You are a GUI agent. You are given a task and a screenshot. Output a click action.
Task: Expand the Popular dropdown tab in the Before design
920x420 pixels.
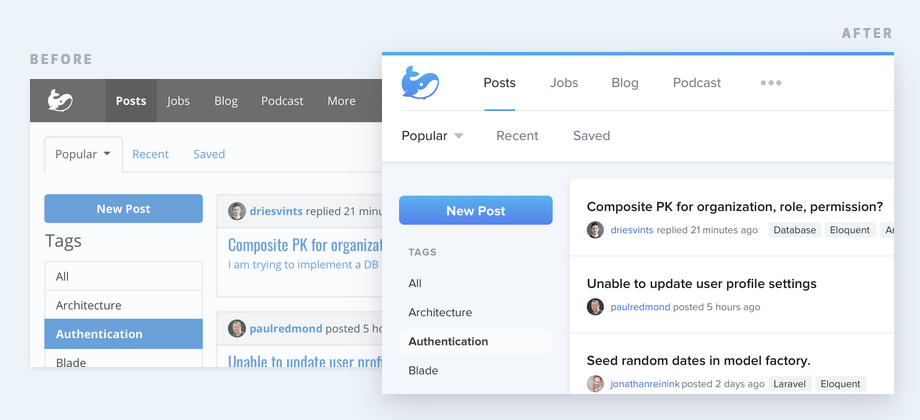pyautogui.click(x=83, y=154)
